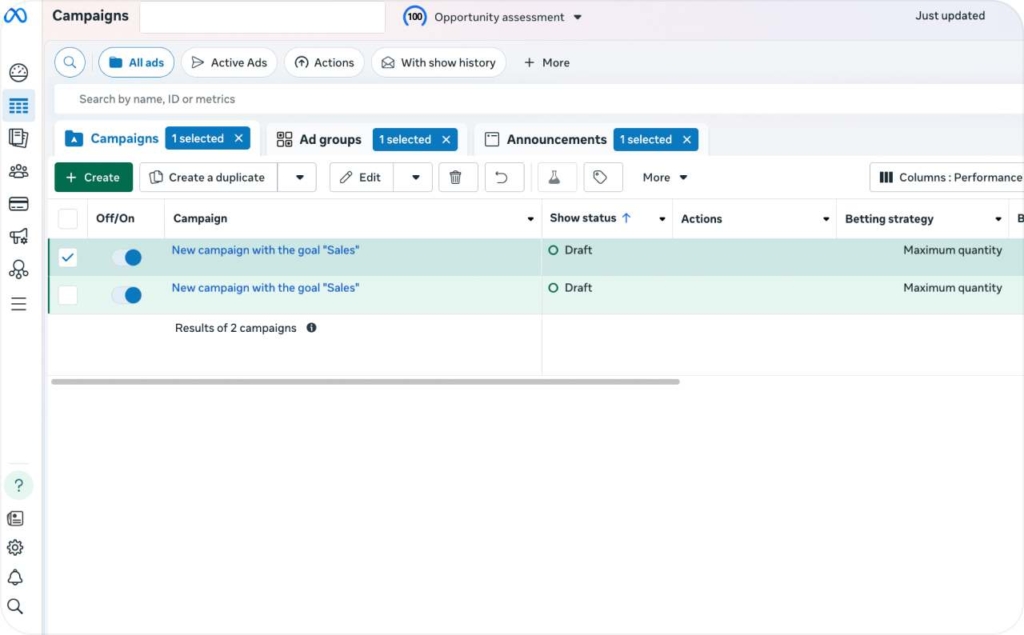Open the campaign link 'New campaign with the goal Sales'
The image size is (1024, 635).
(265, 250)
